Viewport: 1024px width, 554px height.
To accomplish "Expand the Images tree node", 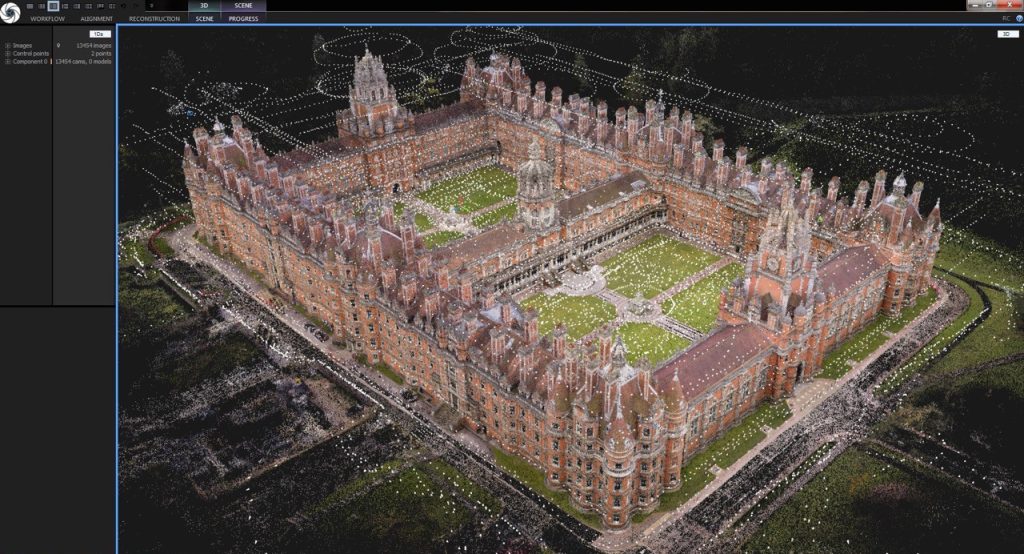I will pos(8,46).
